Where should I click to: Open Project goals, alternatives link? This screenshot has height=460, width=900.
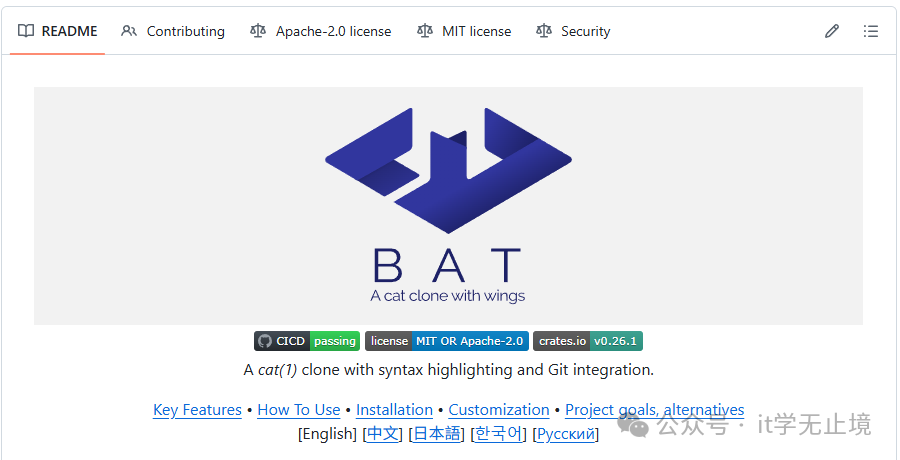pos(655,410)
